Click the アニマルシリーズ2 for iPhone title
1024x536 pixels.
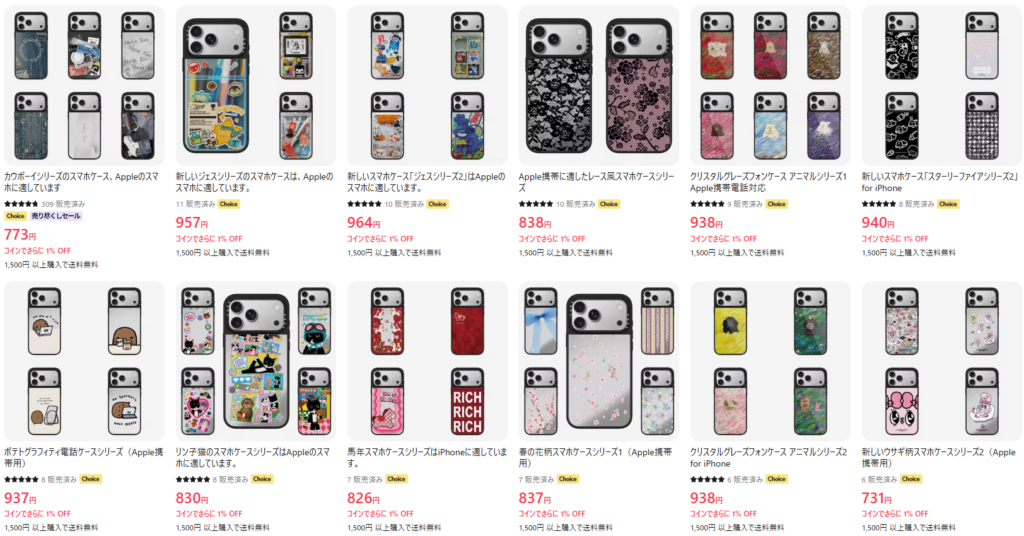pos(769,458)
